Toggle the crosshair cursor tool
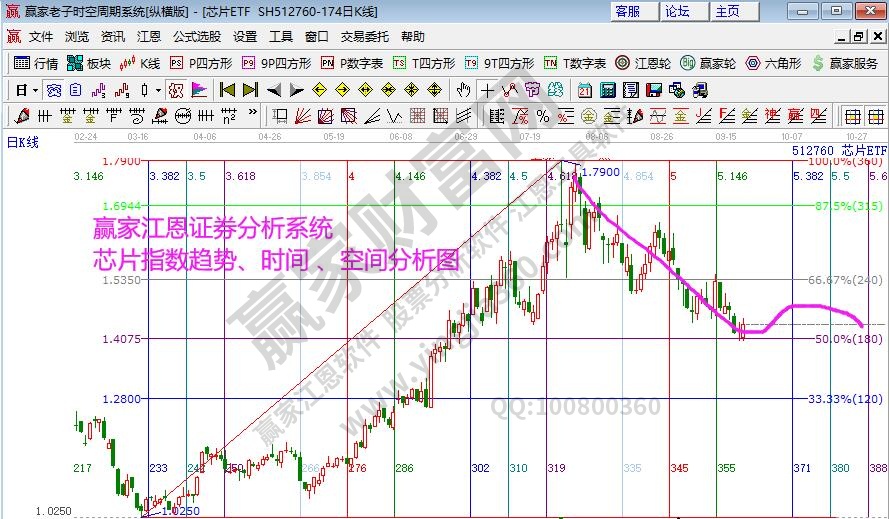 pos(487,89)
